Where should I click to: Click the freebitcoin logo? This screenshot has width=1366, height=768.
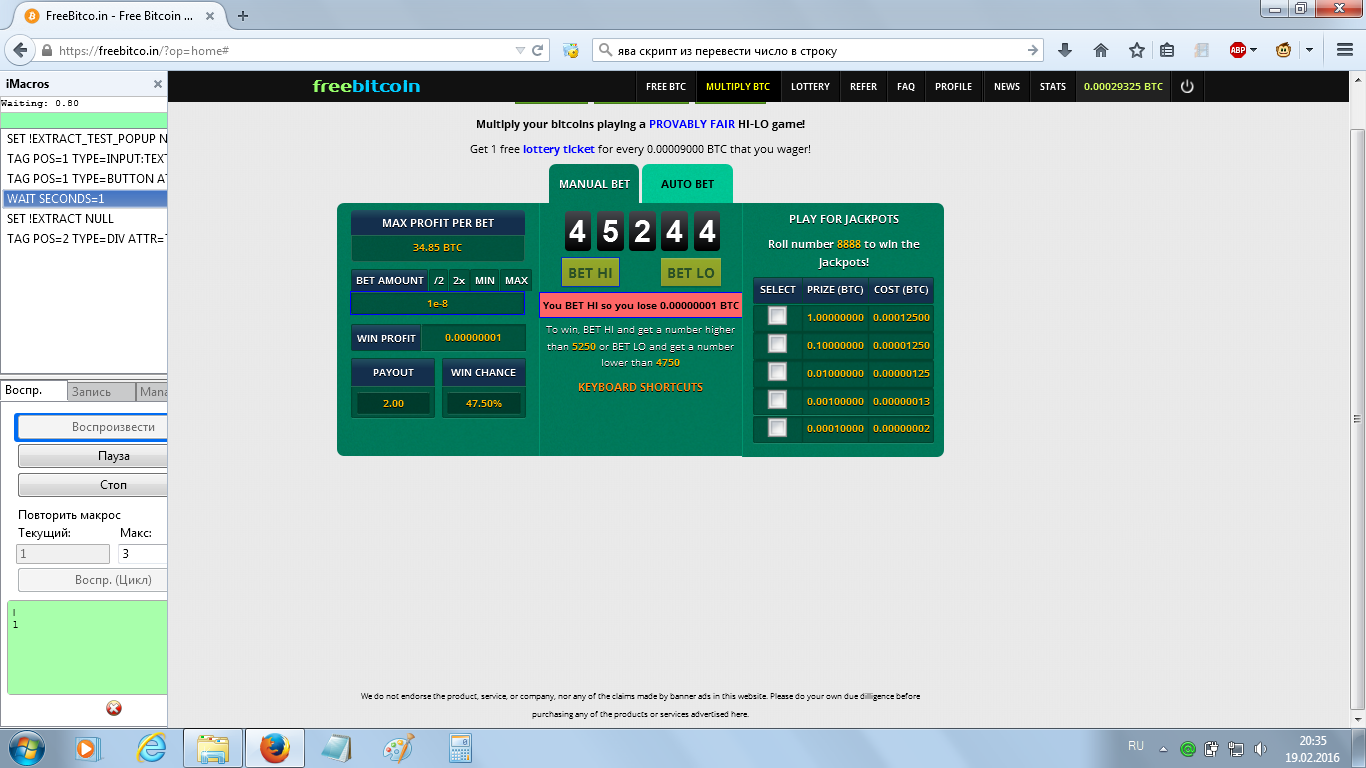click(x=366, y=86)
